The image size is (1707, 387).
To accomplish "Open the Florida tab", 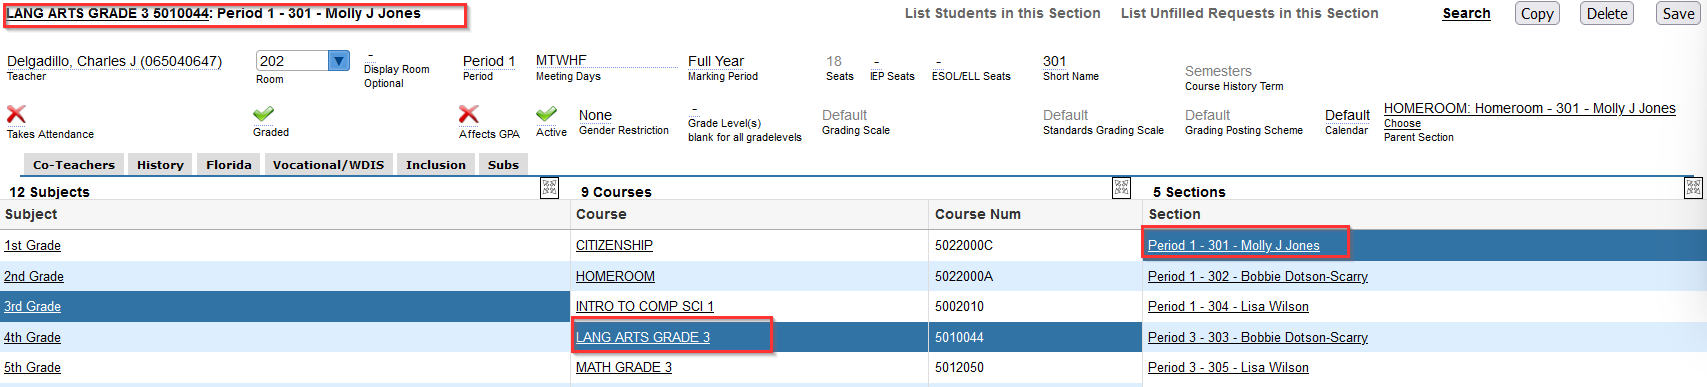I will coord(229,165).
